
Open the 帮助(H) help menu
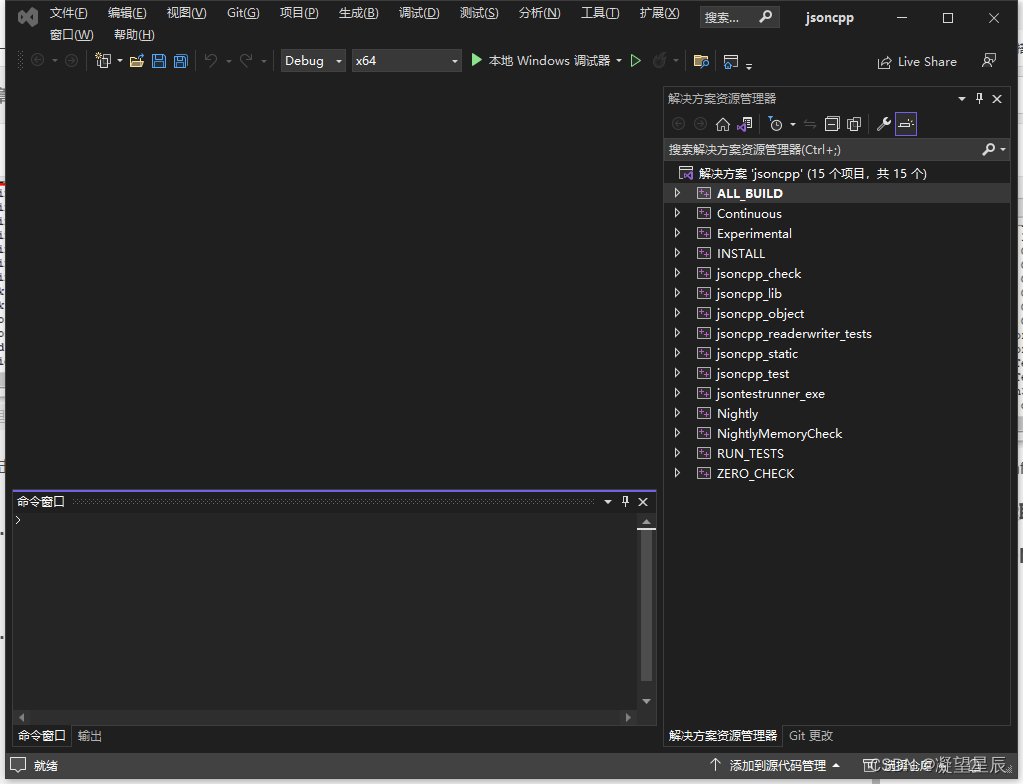pyautogui.click(x=134, y=35)
